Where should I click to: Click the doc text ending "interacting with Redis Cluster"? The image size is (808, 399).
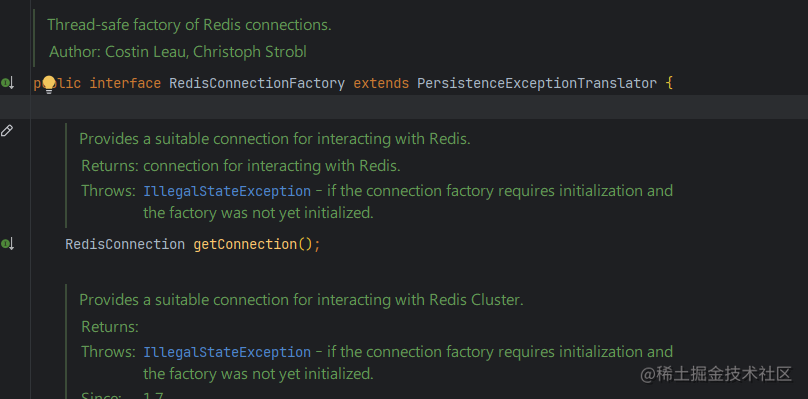(301, 300)
